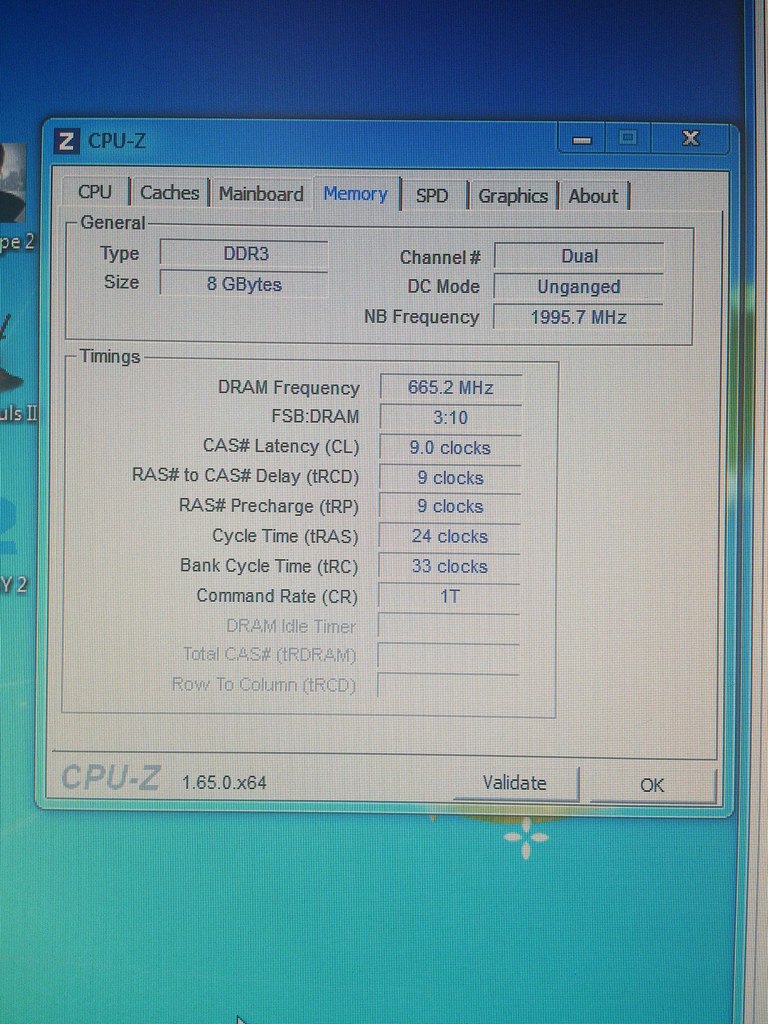Click the RAS# Precharge (tRP) label
Viewport: 768px width, 1024px height.
pos(269,506)
